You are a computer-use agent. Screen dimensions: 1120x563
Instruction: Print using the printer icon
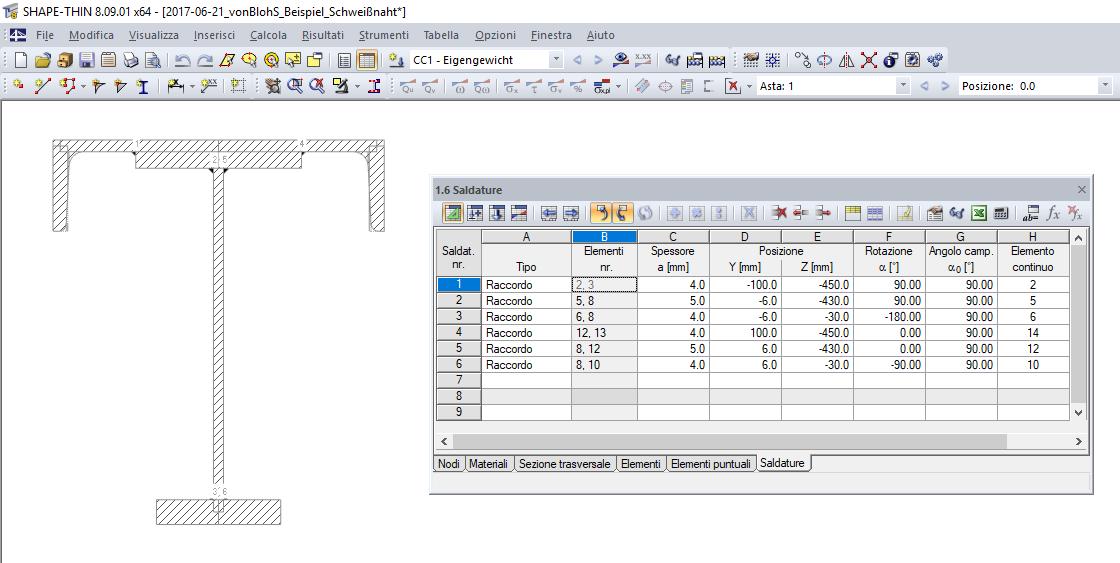[x=130, y=60]
